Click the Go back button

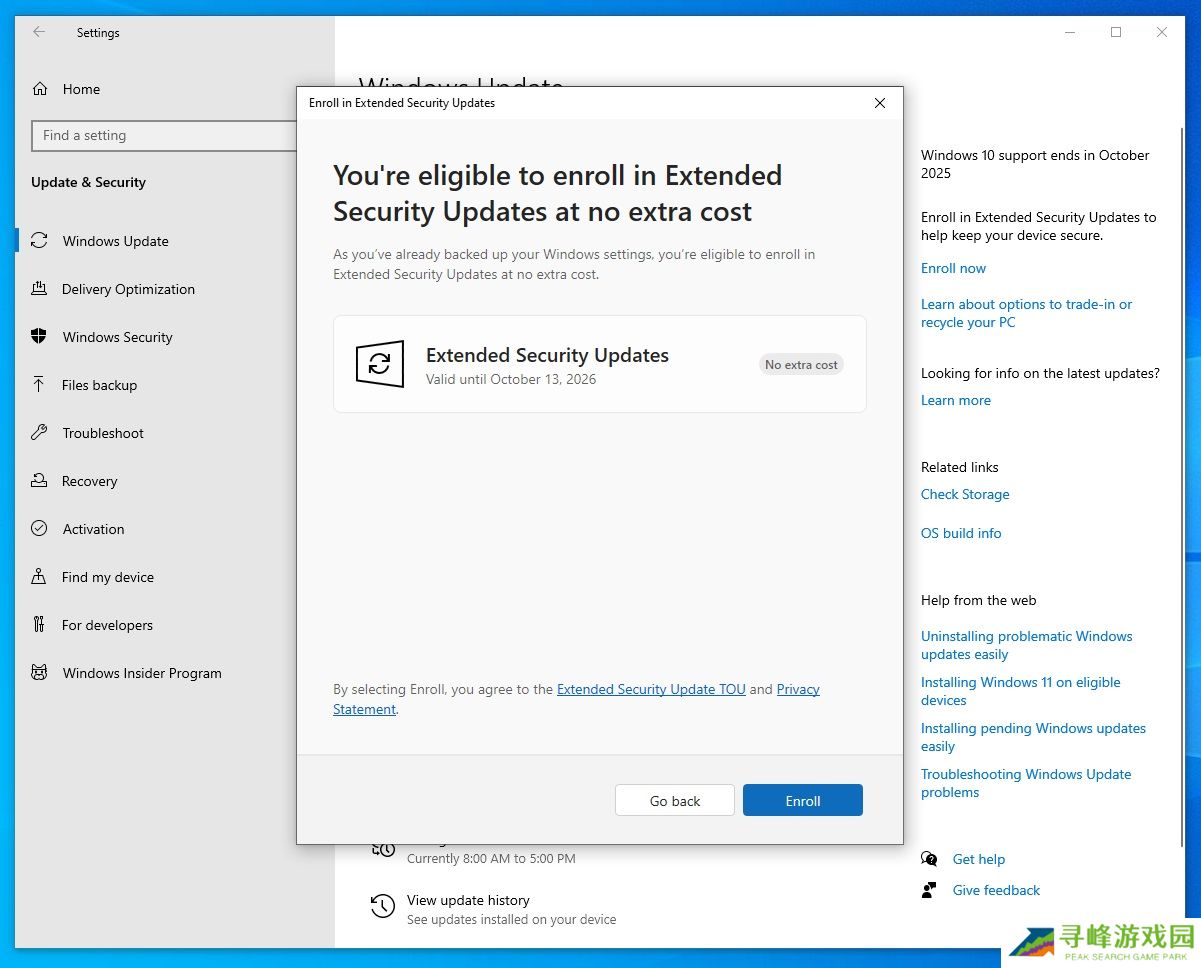pos(674,800)
